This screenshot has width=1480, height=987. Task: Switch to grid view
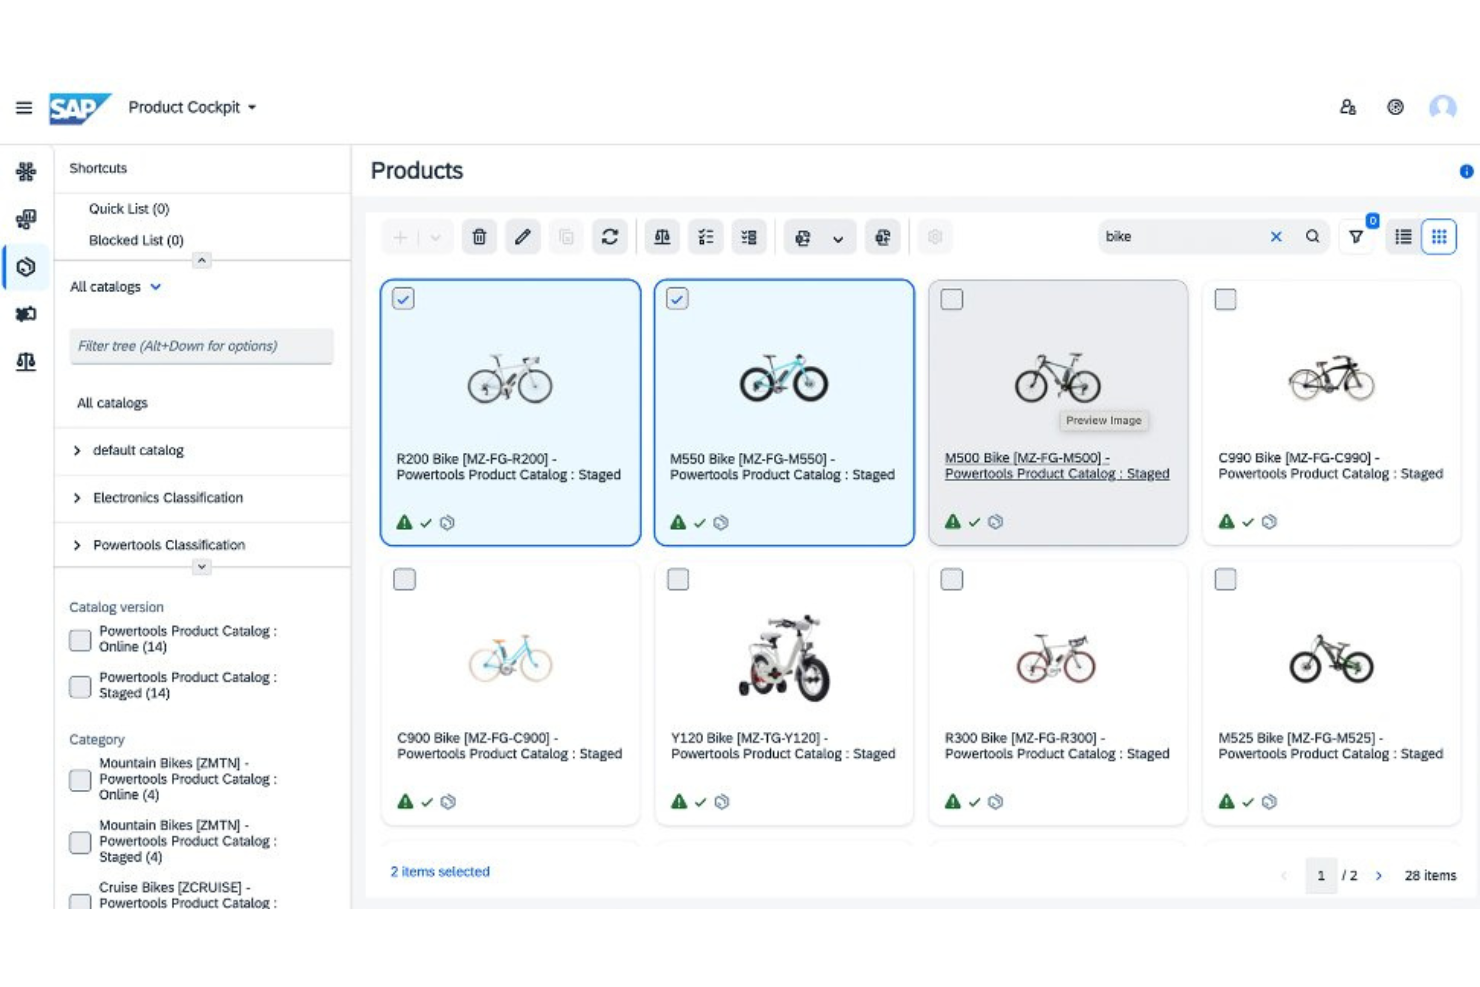tap(1439, 237)
